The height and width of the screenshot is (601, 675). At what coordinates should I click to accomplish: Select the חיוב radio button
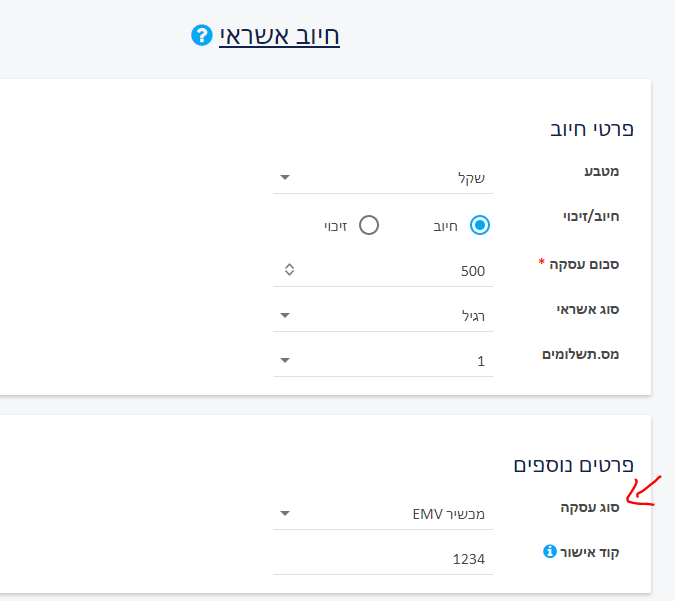tap(480, 225)
